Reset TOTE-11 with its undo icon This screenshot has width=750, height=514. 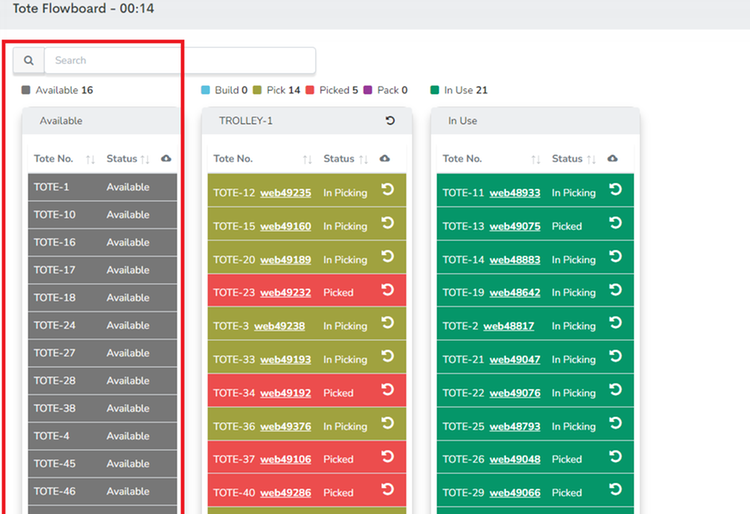pos(615,191)
